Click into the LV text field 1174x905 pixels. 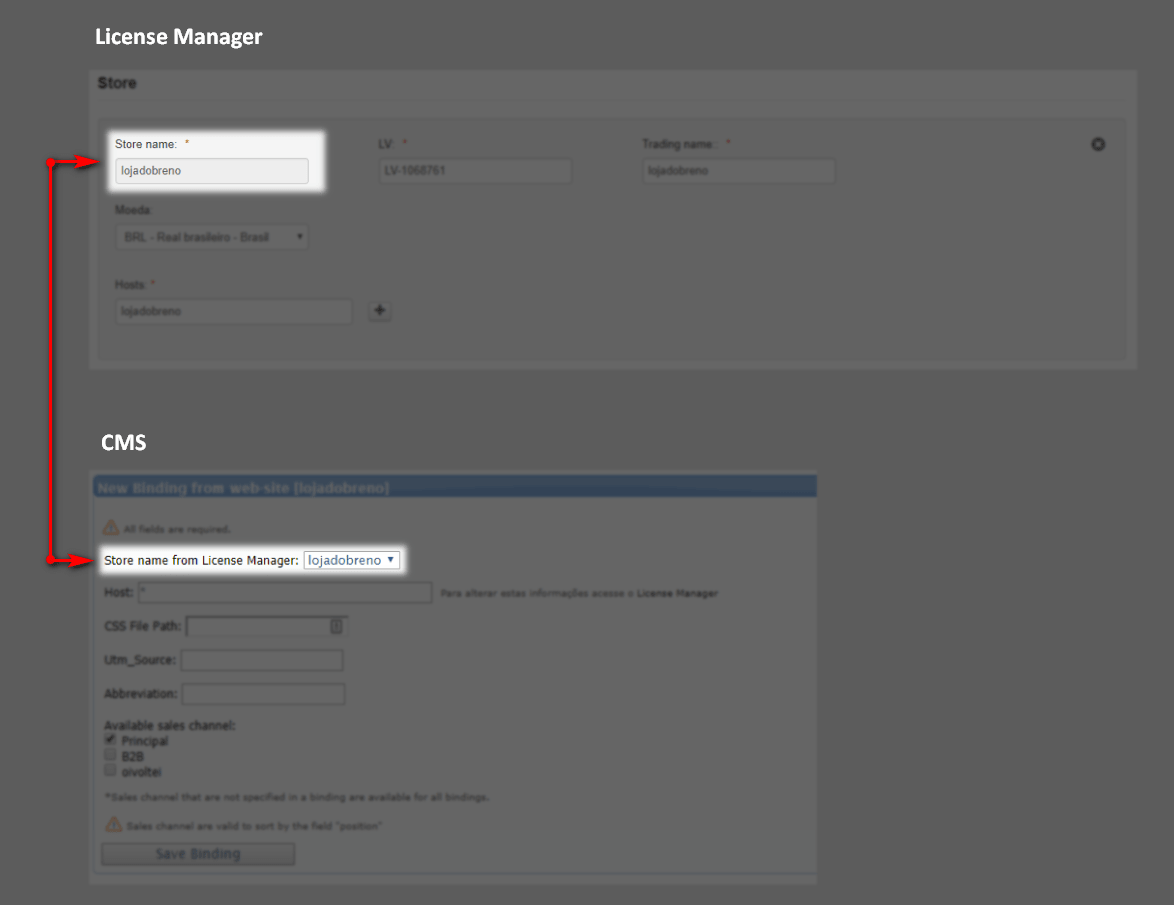(475, 171)
